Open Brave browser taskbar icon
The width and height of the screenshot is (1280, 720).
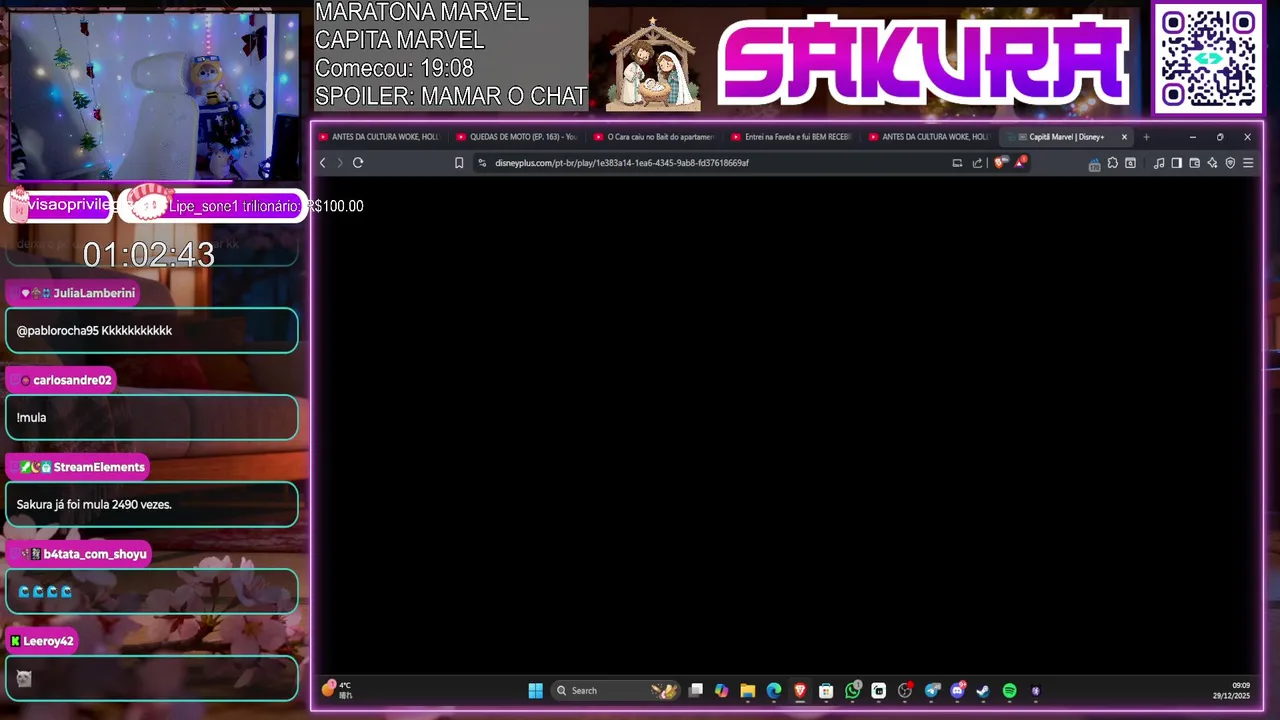coord(800,691)
